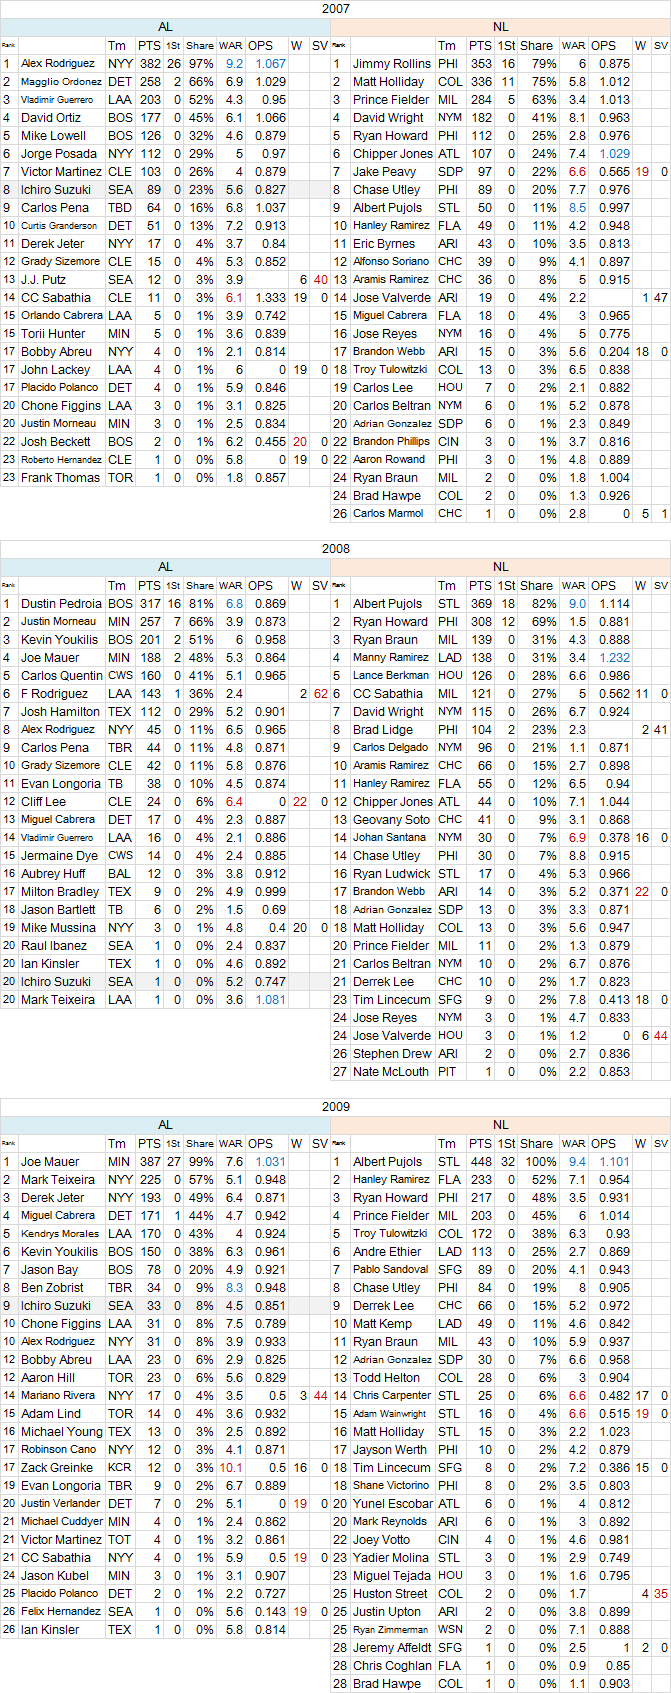Select the NL header in the 2009 table
Image resolution: width=671 pixels, height=1693 pixels.
pos(500,1125)
